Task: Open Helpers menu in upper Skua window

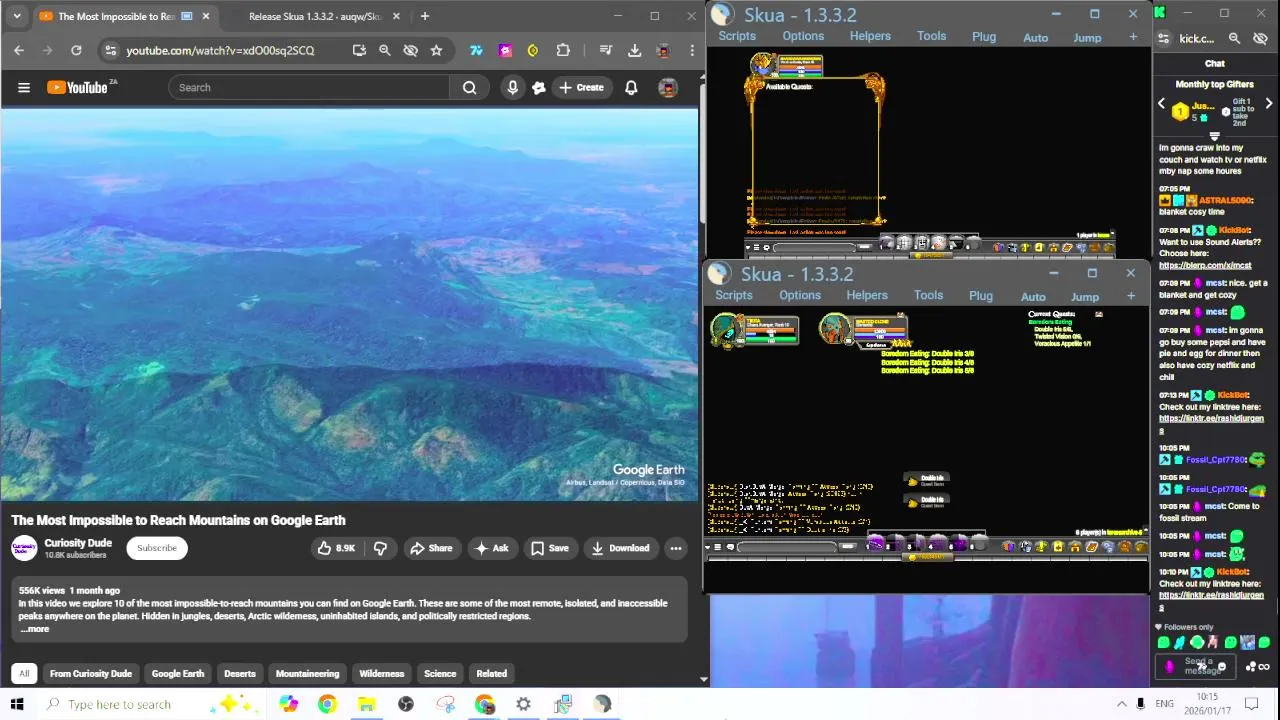Action: click(x=870, y=36)
